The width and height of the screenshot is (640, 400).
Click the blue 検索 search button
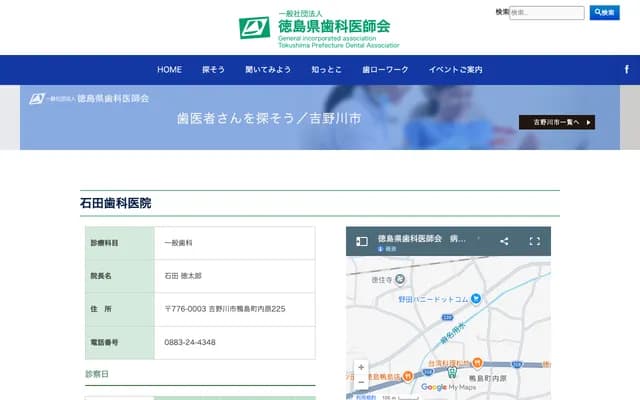pos(604,13)
